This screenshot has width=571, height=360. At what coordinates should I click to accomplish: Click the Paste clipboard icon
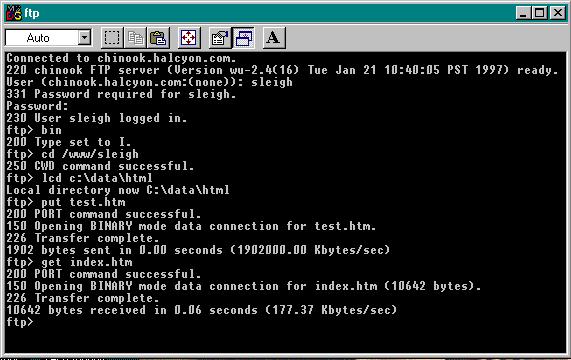[158, 38]
